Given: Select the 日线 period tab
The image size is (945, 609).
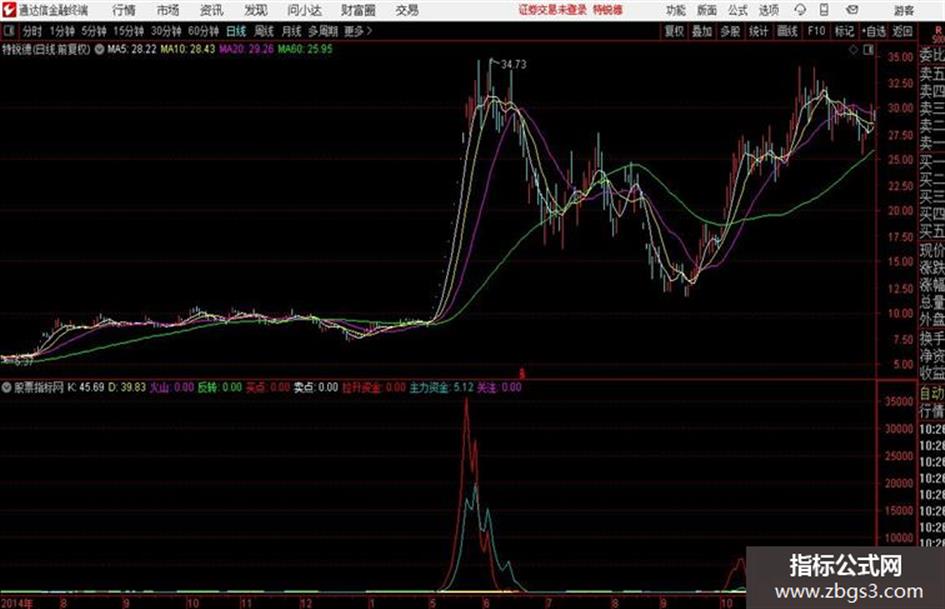Looking at the screenshot, I should 236,31.
